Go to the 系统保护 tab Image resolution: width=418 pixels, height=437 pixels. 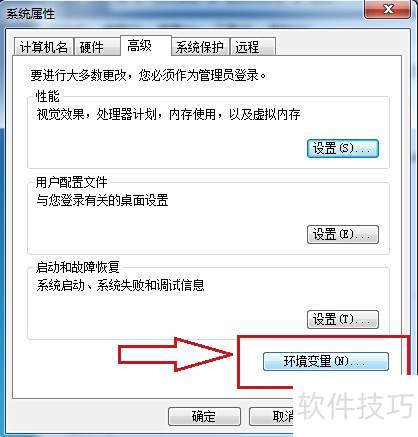click(x=201, y=47)
